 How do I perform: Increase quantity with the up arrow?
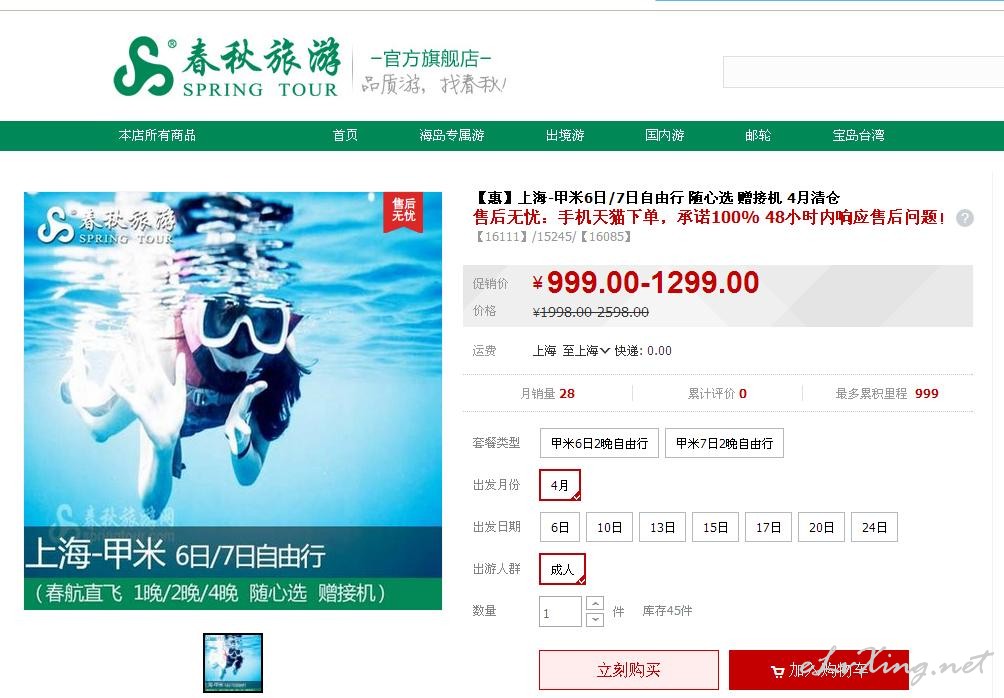coord(595,604)
